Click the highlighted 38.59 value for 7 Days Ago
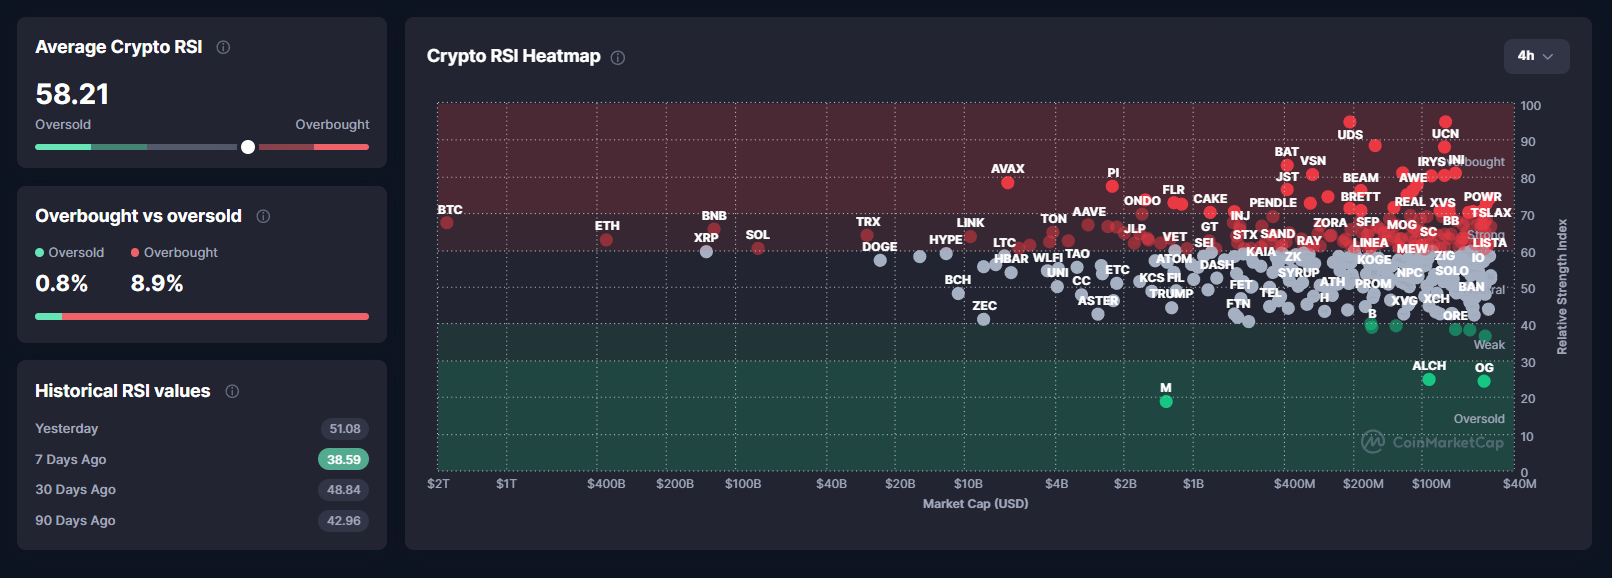Screen dimensions: 1612x578 click(344, 459)
